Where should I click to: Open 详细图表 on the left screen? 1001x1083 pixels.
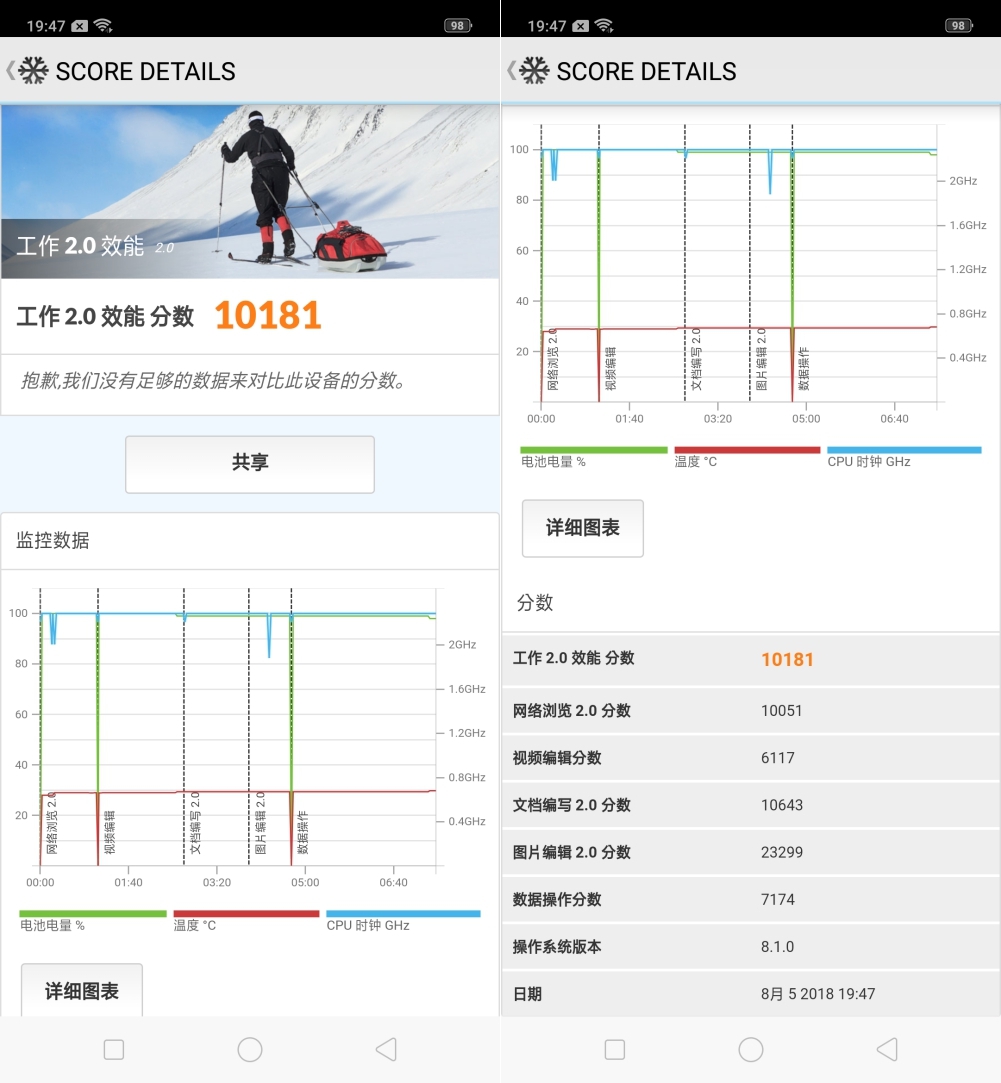click(82, 990)
